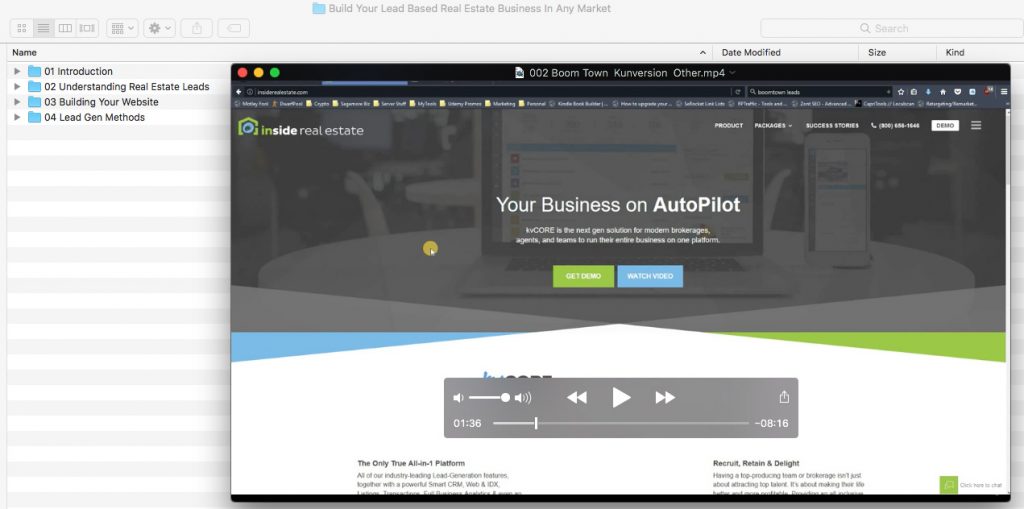Screen dimensions: 1024x509
Task: Click the browser home icon
Action: (x=943, y=92)
